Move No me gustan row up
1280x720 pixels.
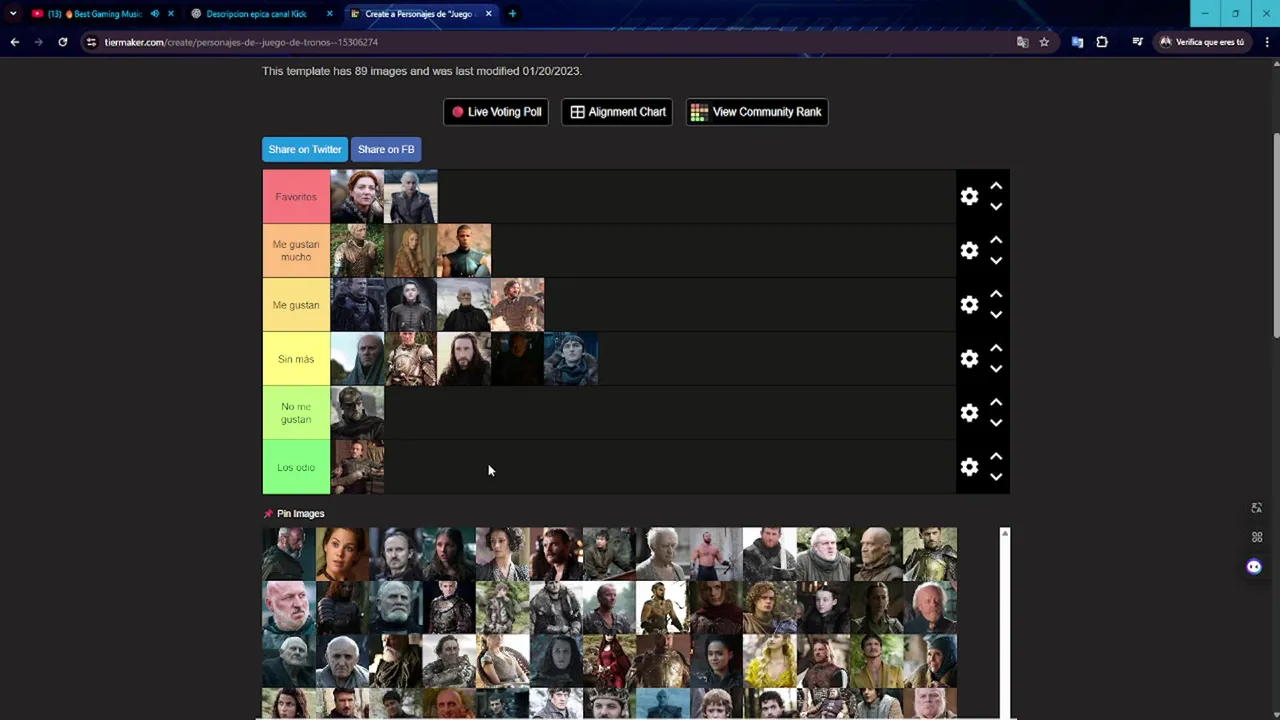(996, 402)
